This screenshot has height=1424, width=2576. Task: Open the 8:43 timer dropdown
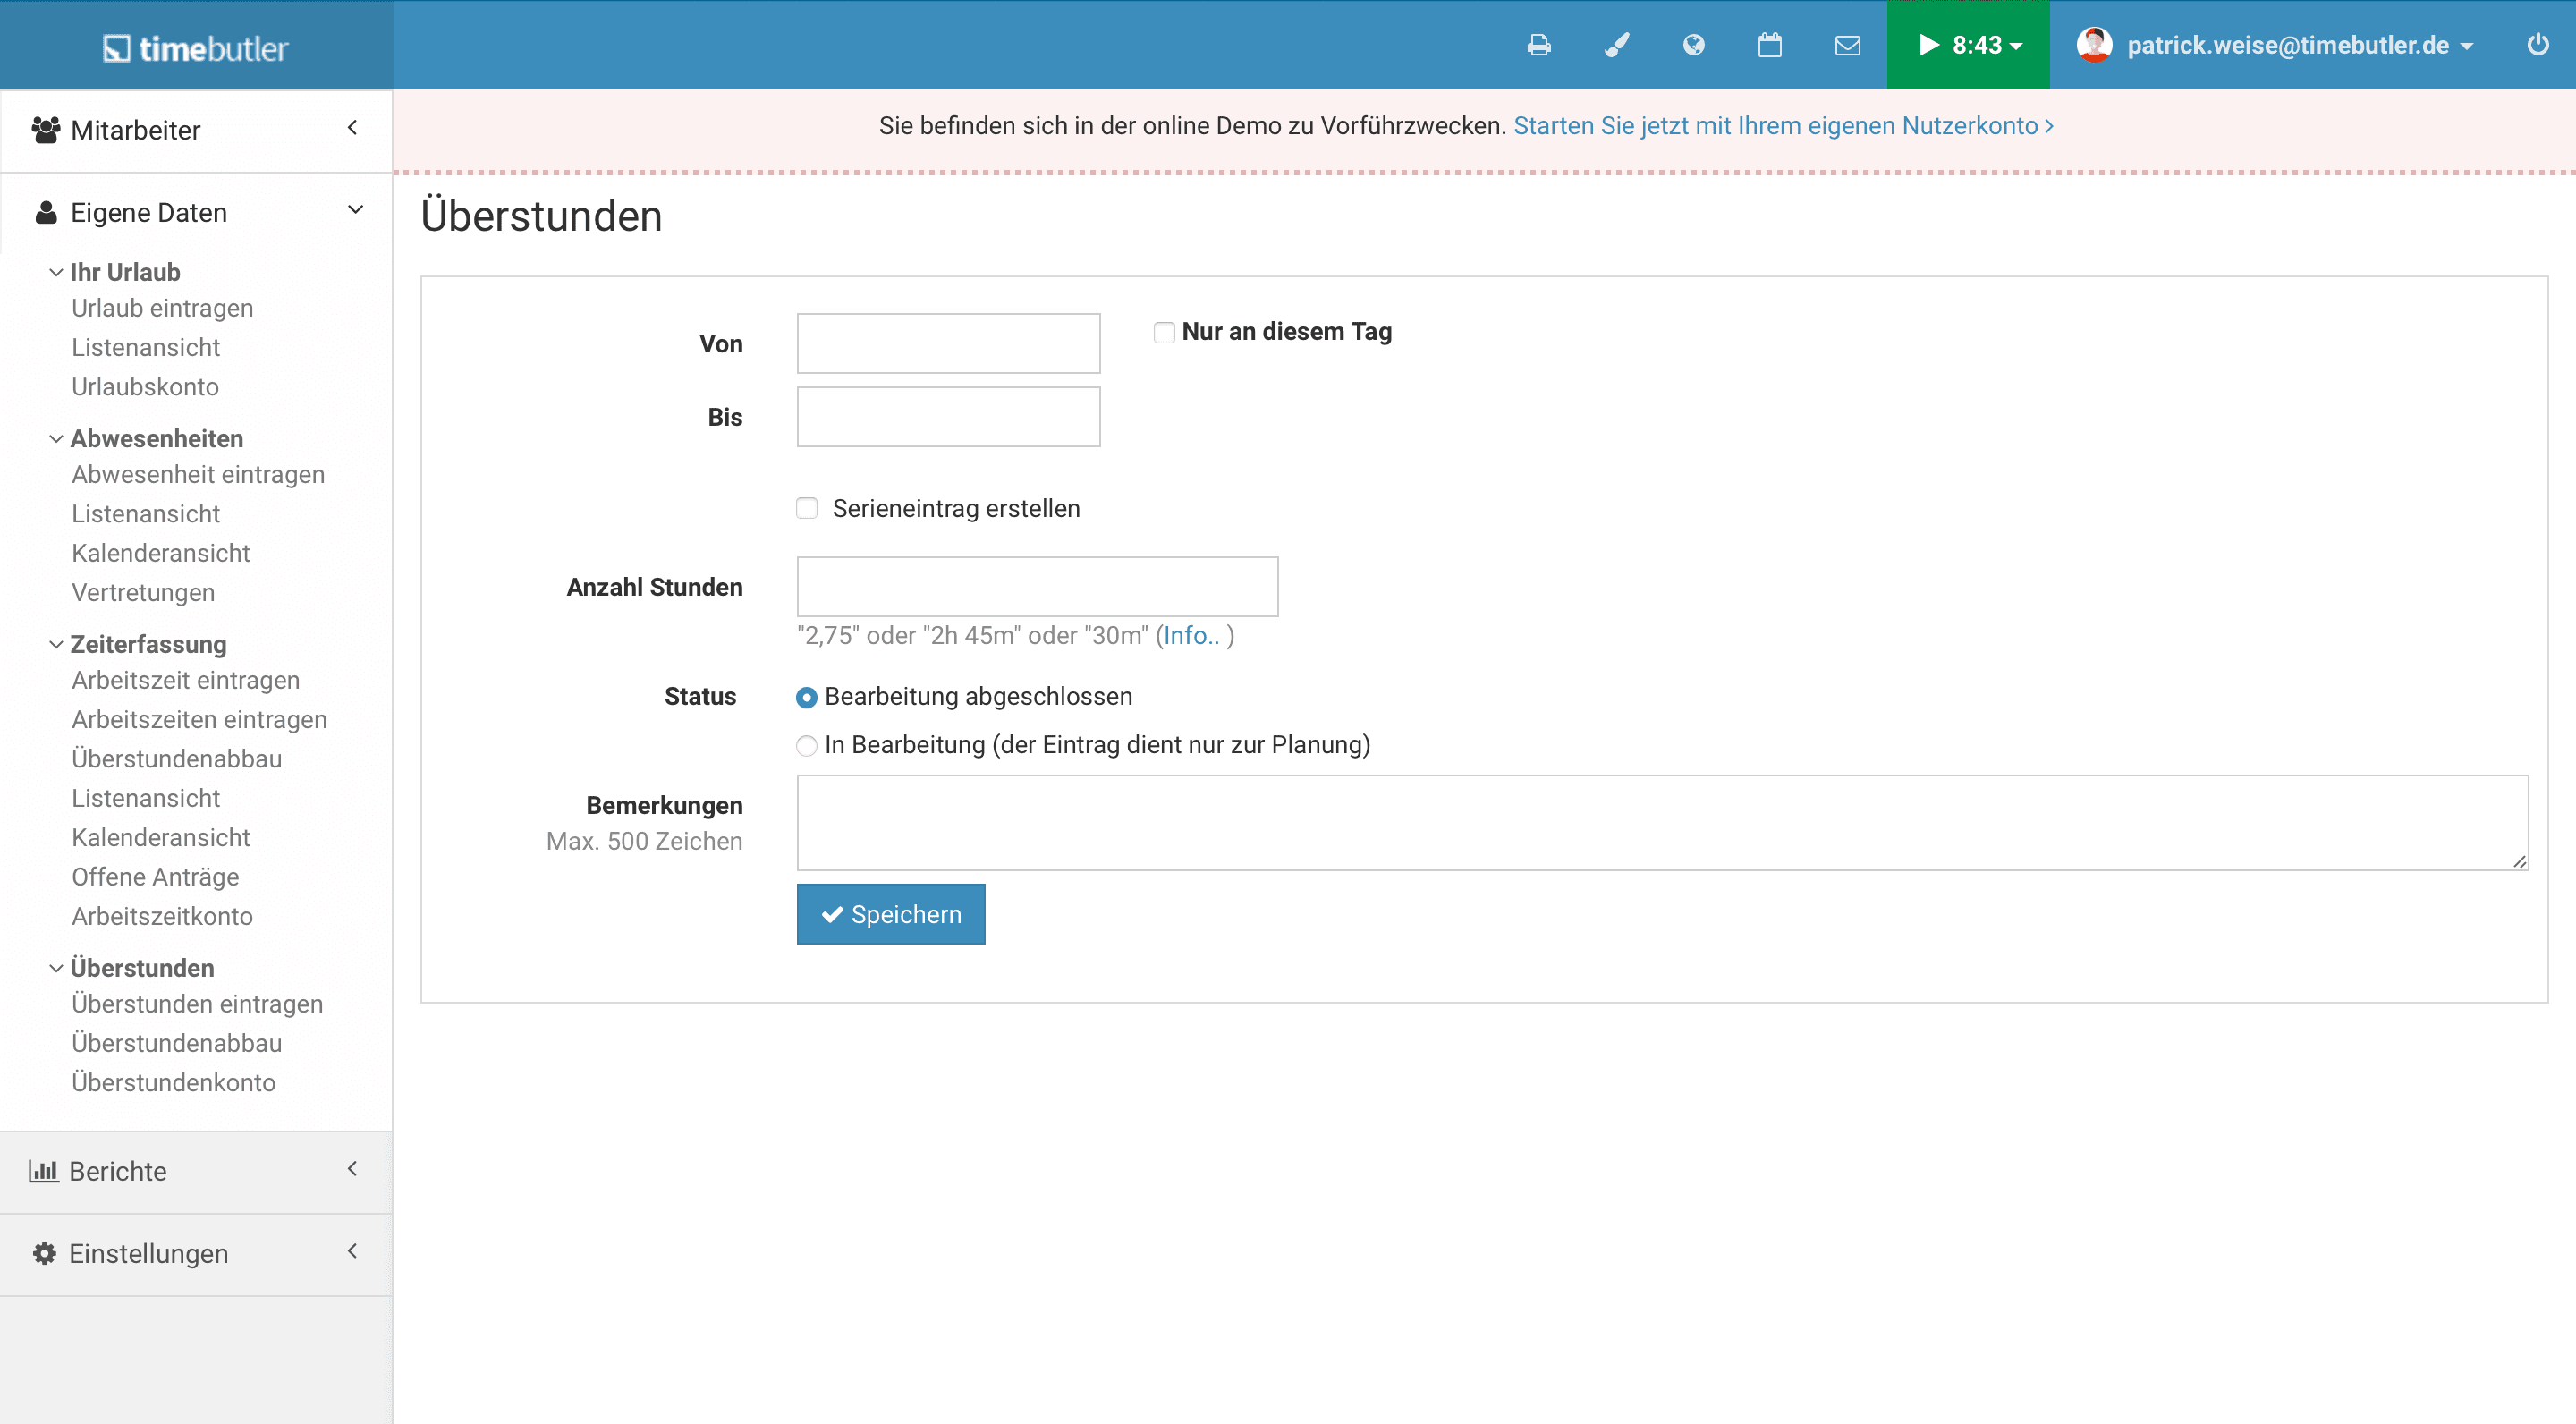[x=1968, y=45]
